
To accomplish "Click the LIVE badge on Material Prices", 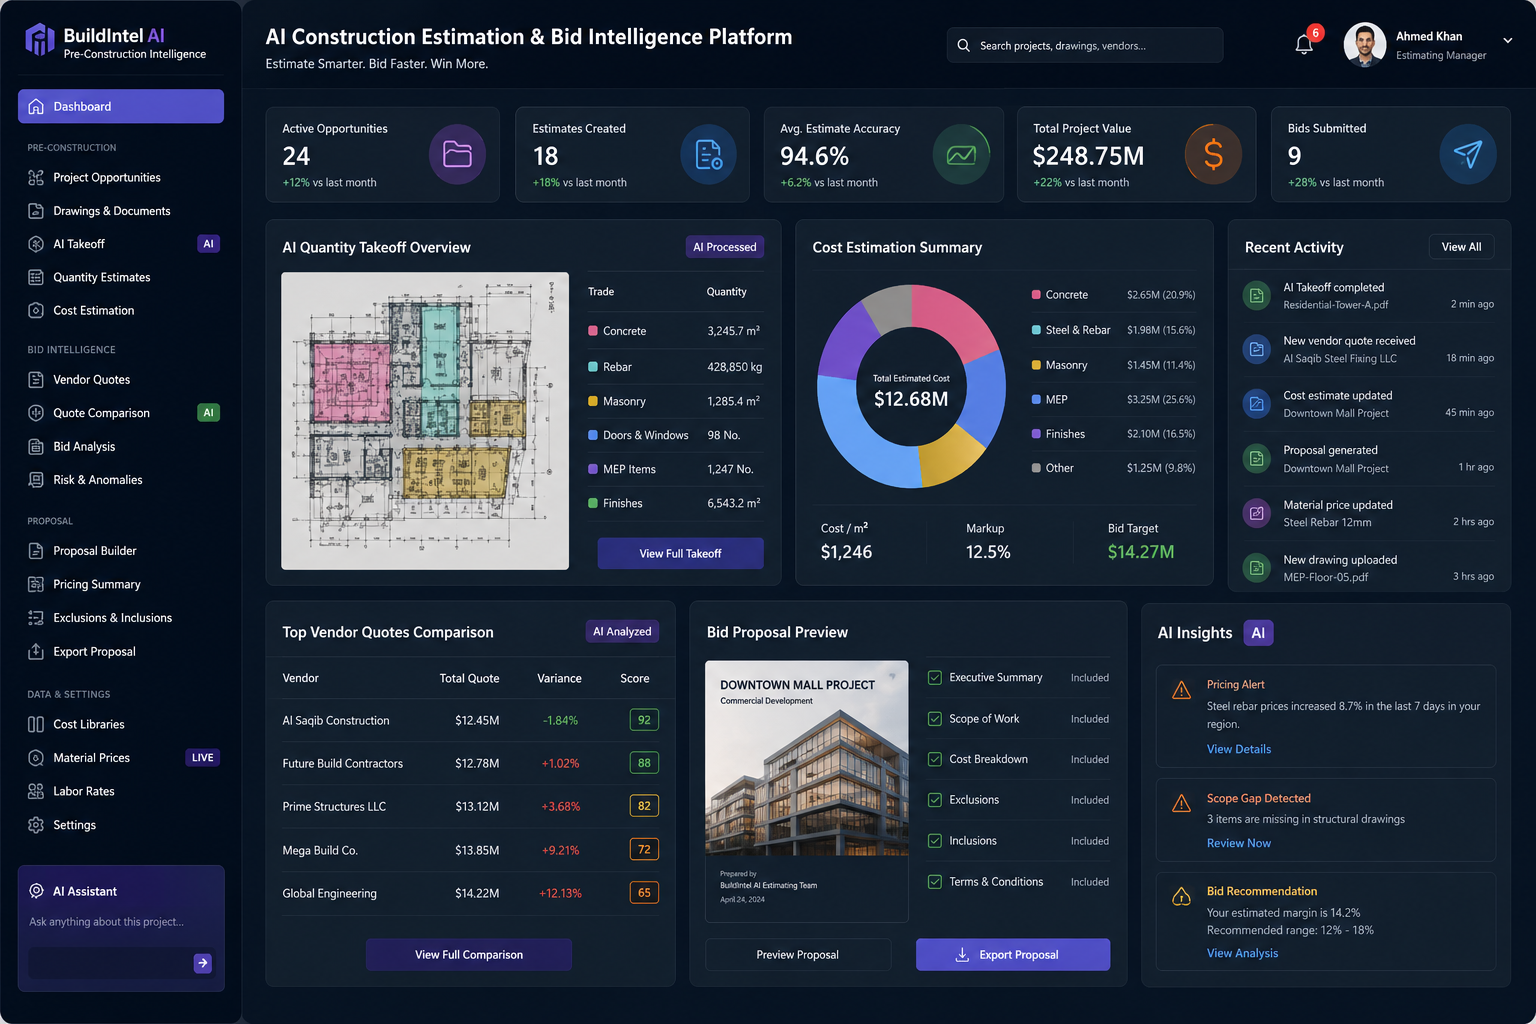I will (203, 757).
